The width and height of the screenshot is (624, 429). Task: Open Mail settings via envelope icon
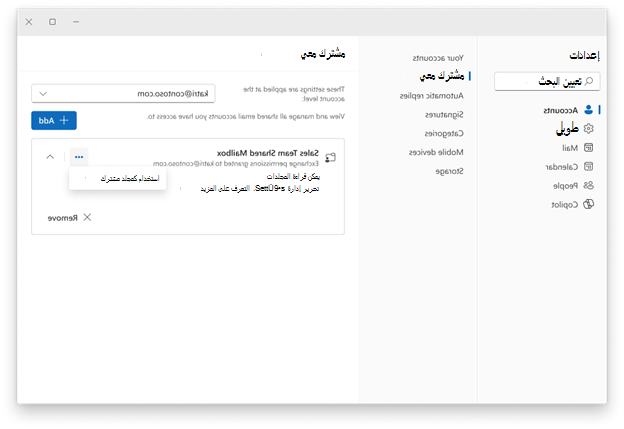tap(588, 148)
